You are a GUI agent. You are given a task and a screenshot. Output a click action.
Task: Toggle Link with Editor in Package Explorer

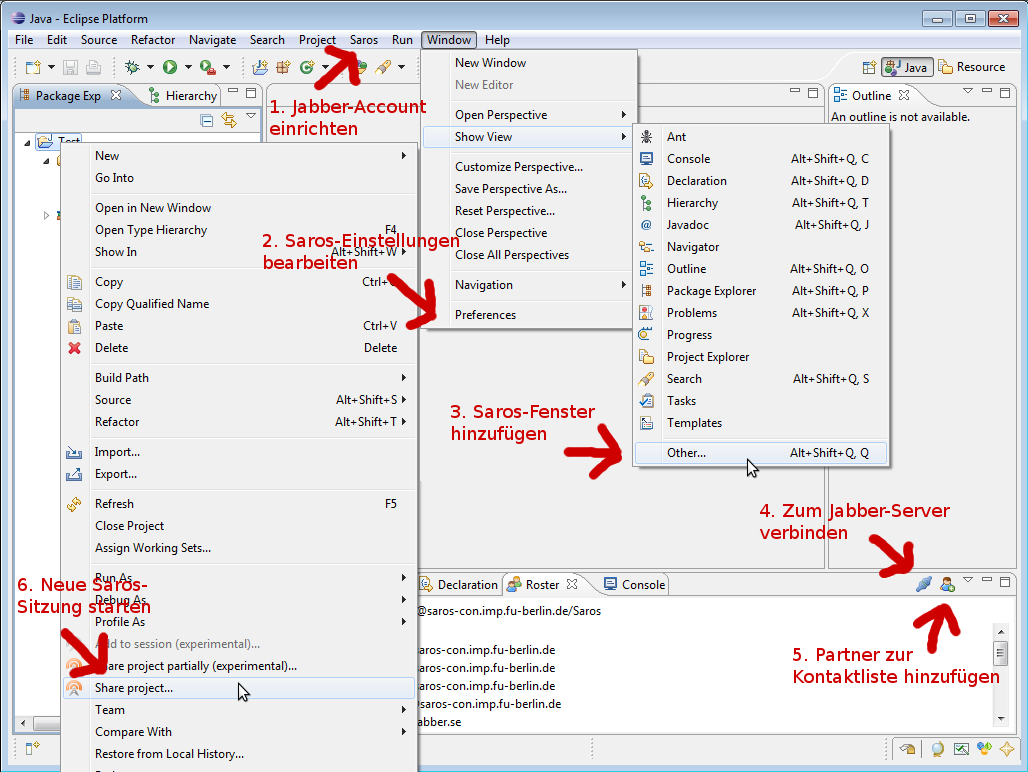pyautogui.click(x=228, y=120)
